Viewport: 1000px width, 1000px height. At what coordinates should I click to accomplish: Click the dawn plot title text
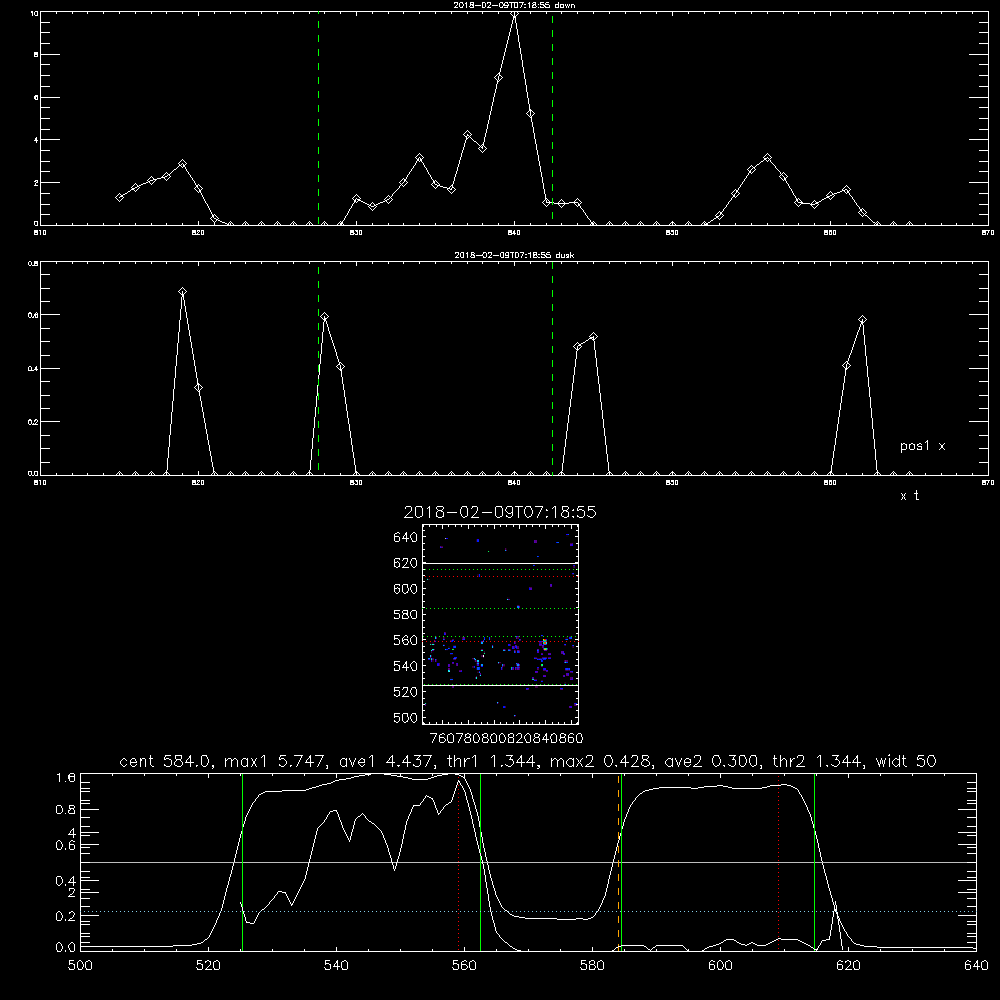(514, 5)
